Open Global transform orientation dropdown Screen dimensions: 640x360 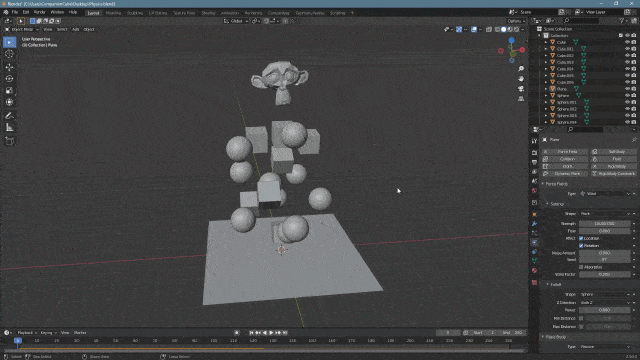point(236,21)
